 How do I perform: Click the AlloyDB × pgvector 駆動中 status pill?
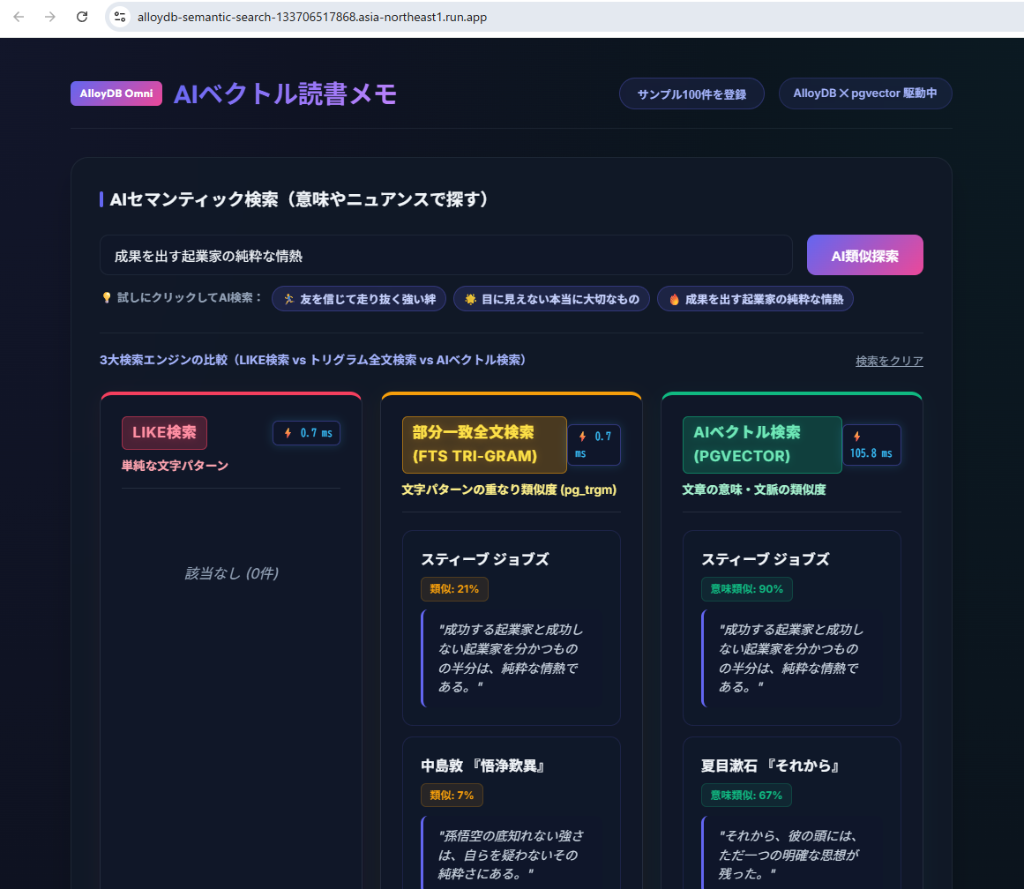click(865, 93)
